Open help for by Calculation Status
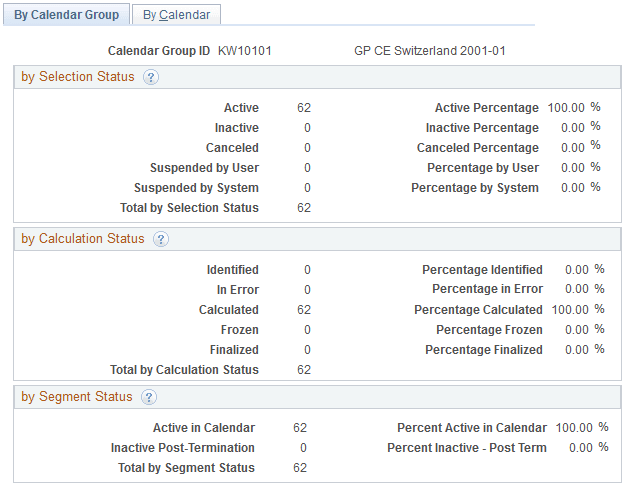The image size is (625, 486). [x=161, y=240]
